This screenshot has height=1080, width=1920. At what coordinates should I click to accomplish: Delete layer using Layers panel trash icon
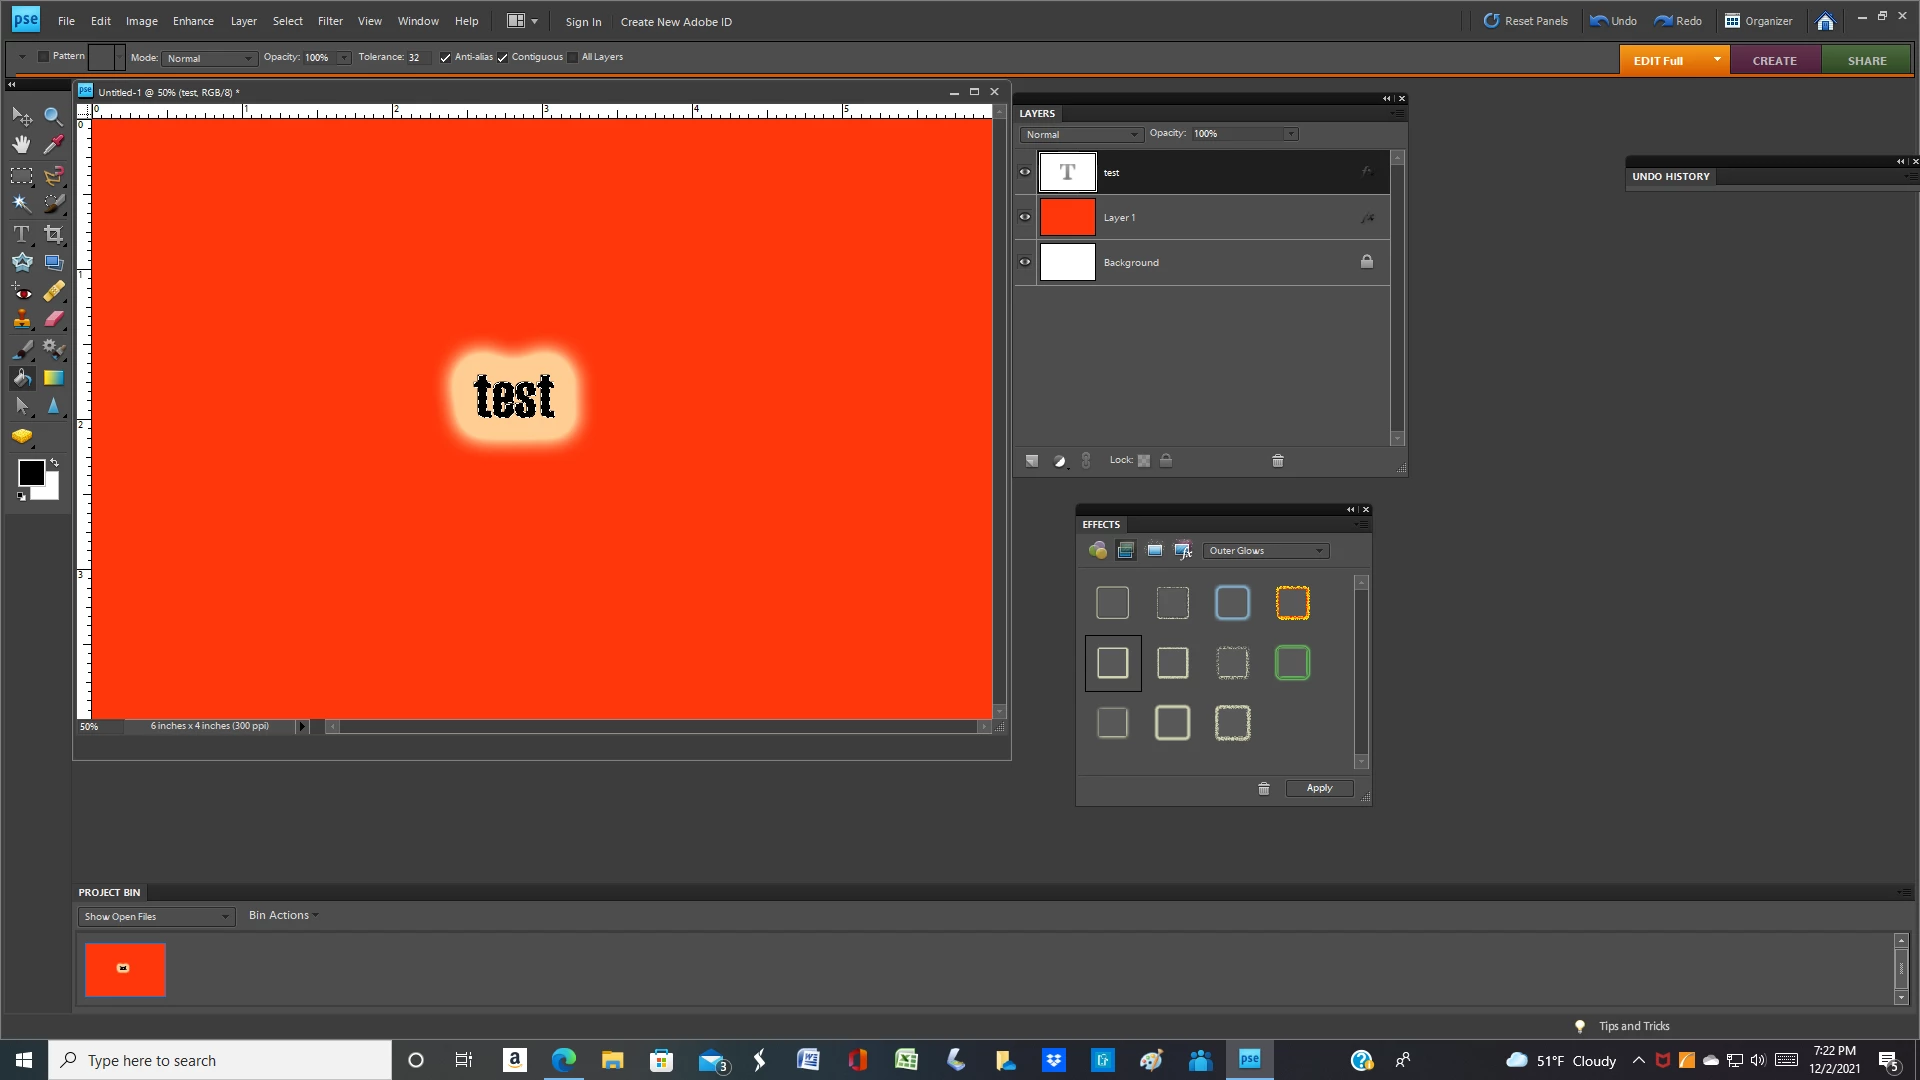[1277, 461]
